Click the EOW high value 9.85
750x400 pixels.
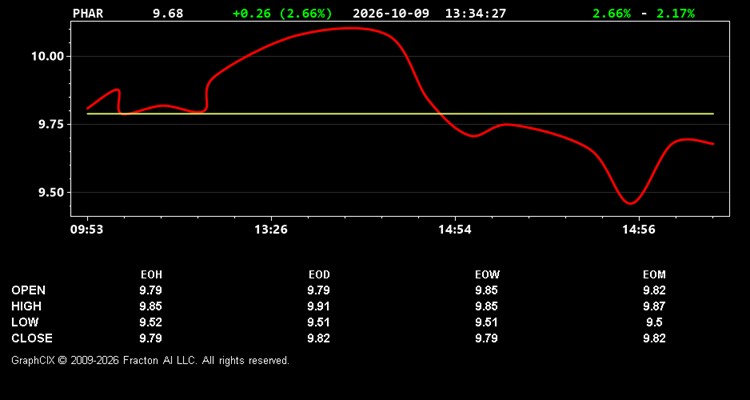(487, 306)
